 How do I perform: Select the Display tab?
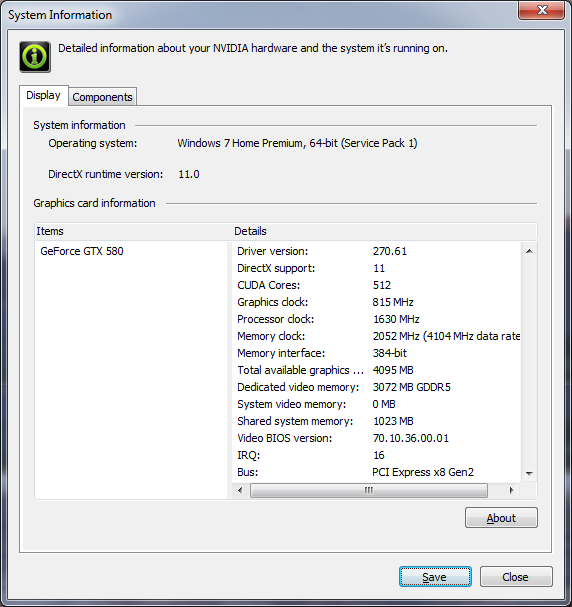43,95
